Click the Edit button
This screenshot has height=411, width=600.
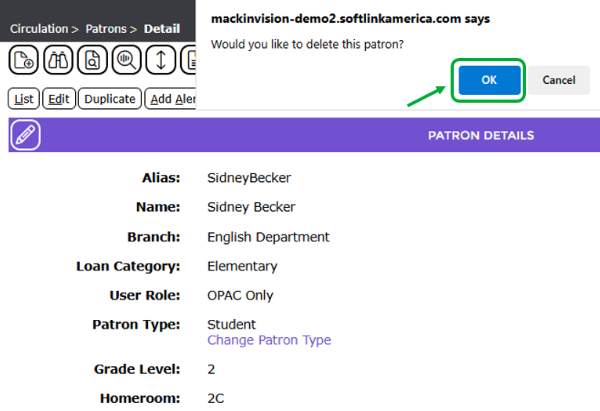click(59, 99)
